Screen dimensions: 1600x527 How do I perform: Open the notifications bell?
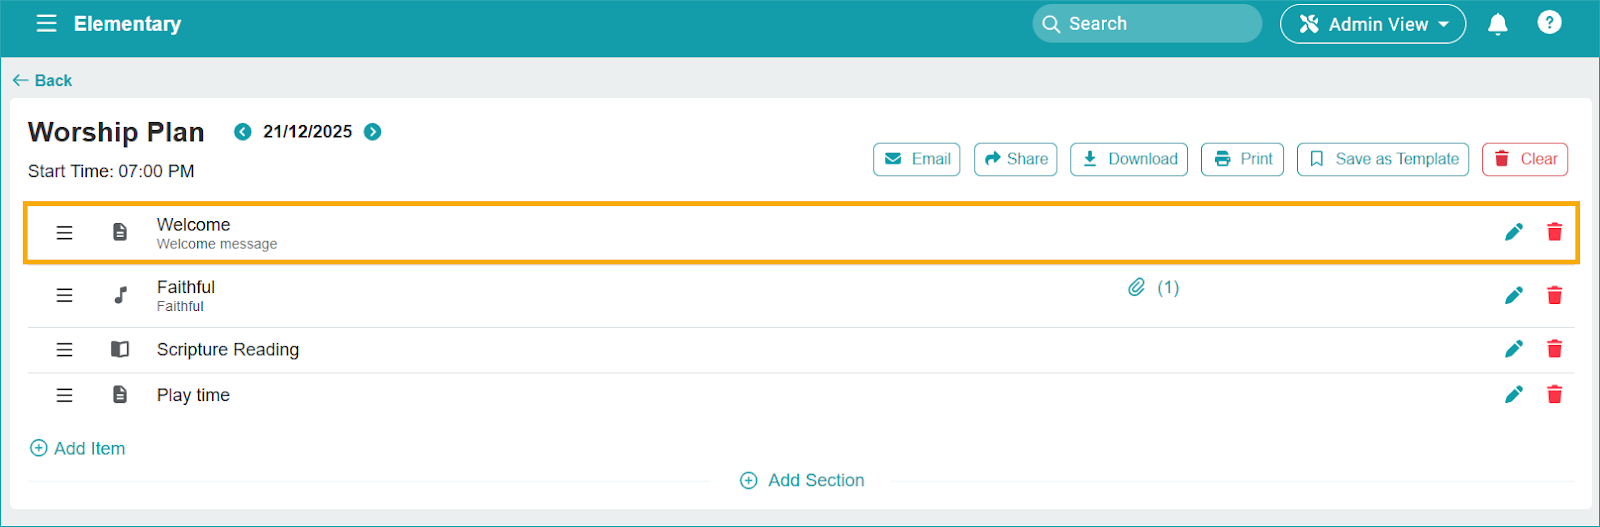[x=1497, y=24]
